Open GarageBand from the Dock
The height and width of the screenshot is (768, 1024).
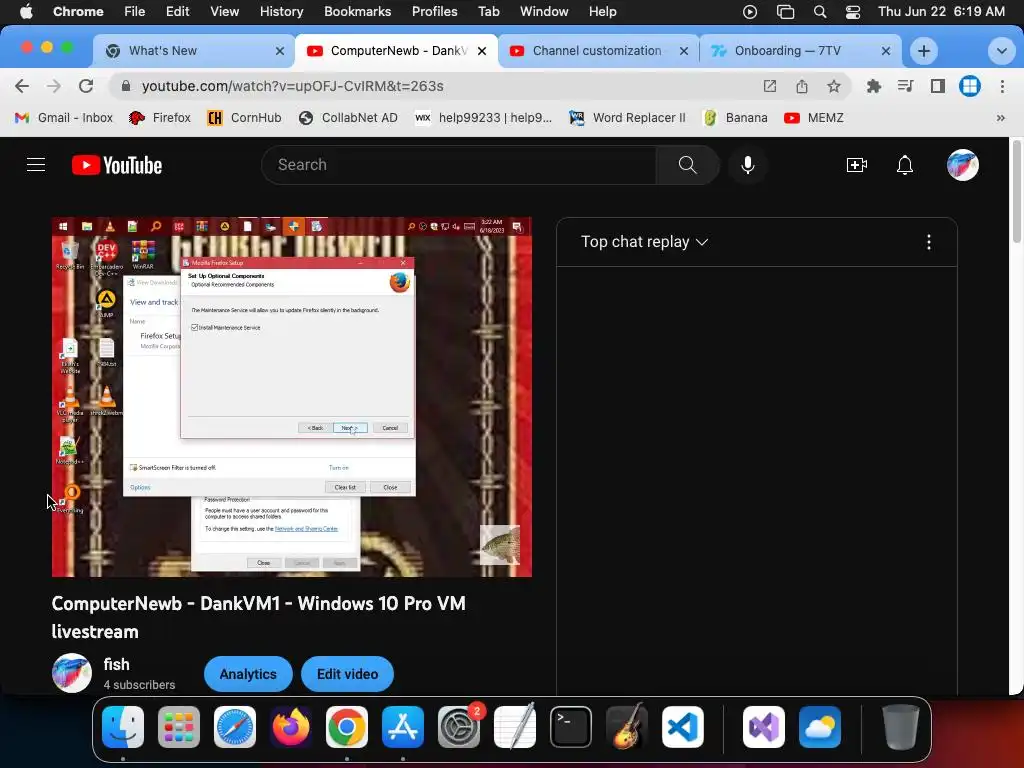[x=627, y=727]
